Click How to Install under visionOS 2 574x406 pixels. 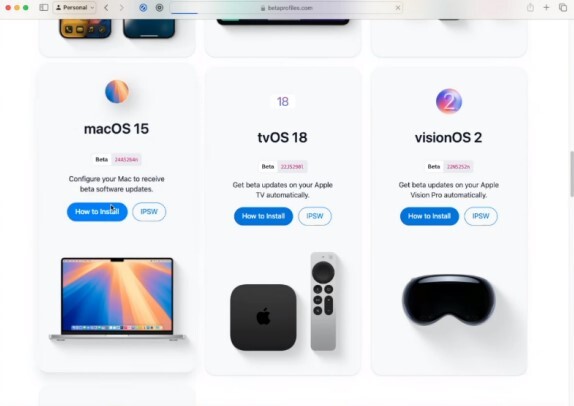pyautogui.click(x=429, y=216)
